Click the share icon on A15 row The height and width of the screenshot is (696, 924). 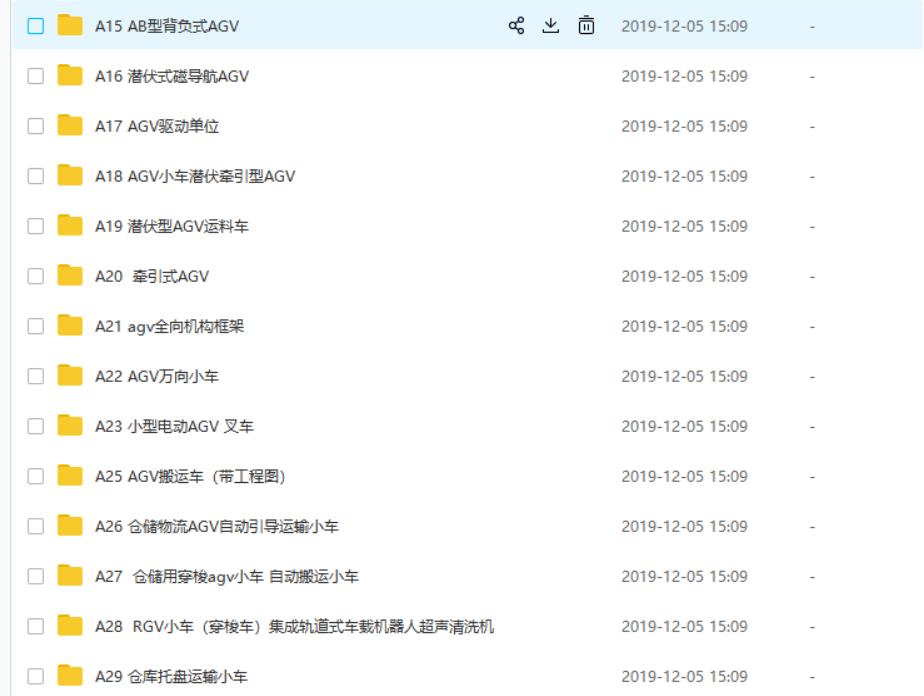[x=516, y=26]
